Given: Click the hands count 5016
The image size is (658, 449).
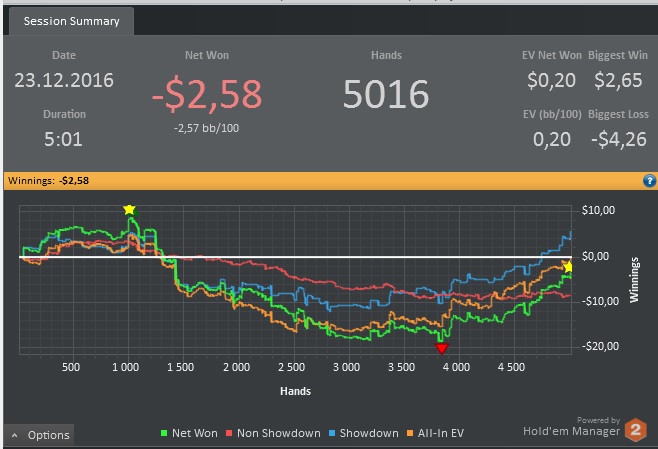Looking at the screenshot, I should coord(386,94).
